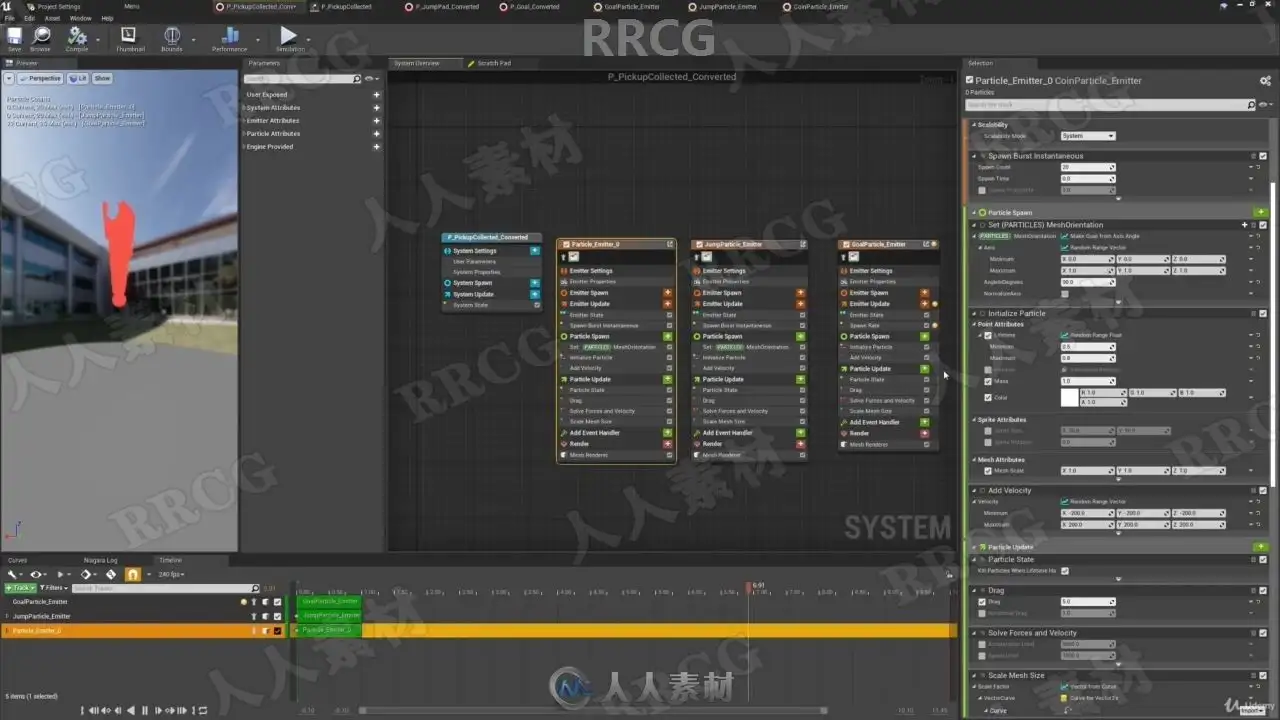
Task: Select the GoalParticle_Emitter node header
Action: click(x=888, y=244)
